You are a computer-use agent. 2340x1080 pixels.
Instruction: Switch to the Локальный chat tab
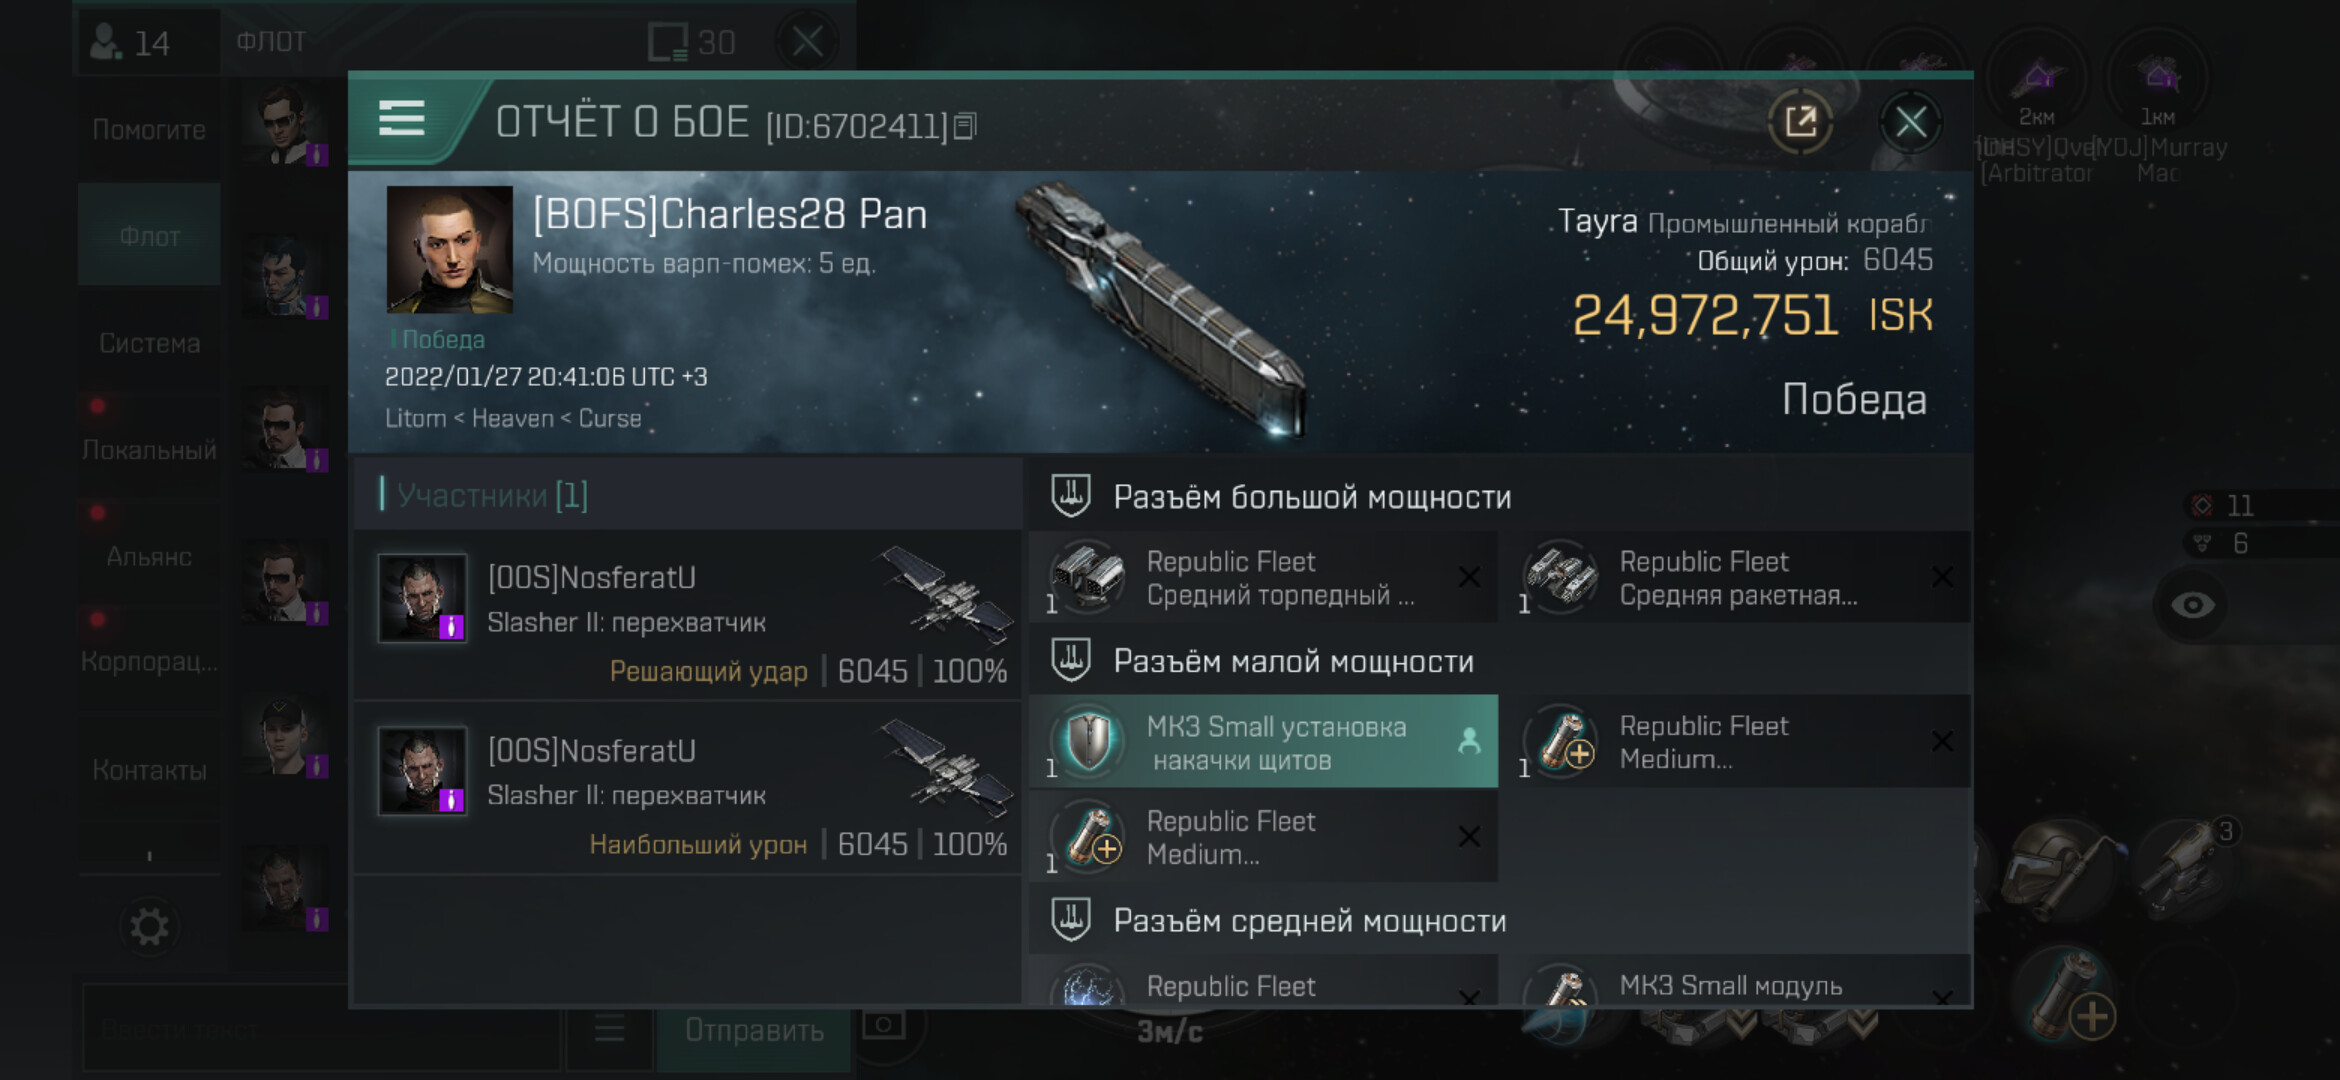click(149, 449)
